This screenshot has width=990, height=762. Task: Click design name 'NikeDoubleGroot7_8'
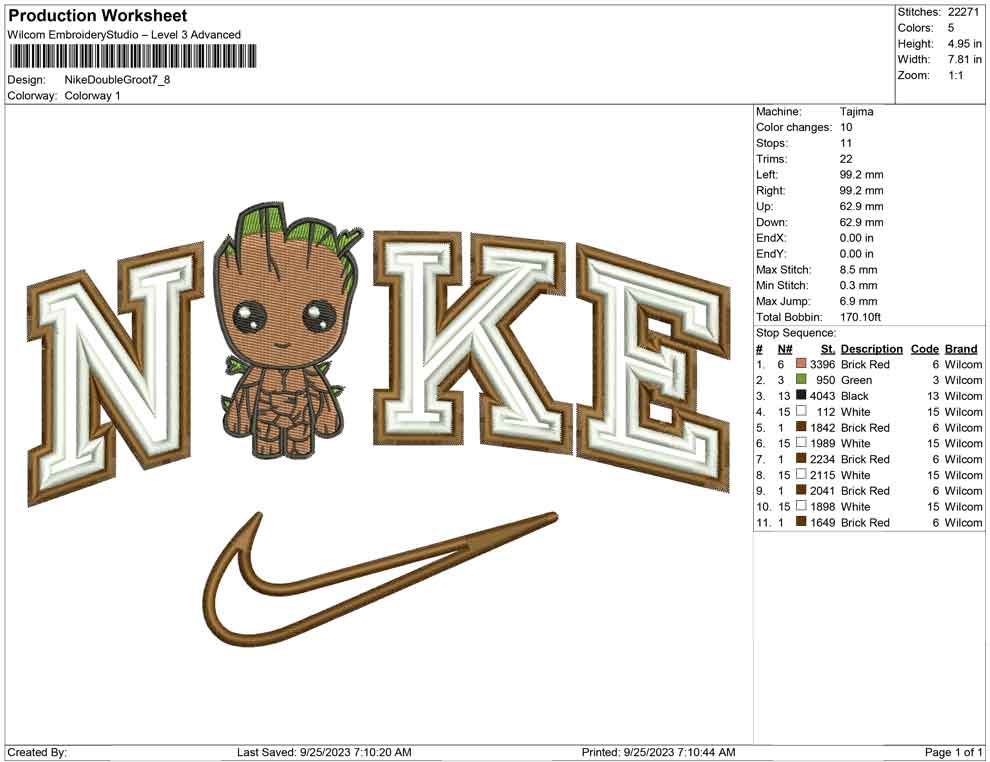tap(117, 80)
